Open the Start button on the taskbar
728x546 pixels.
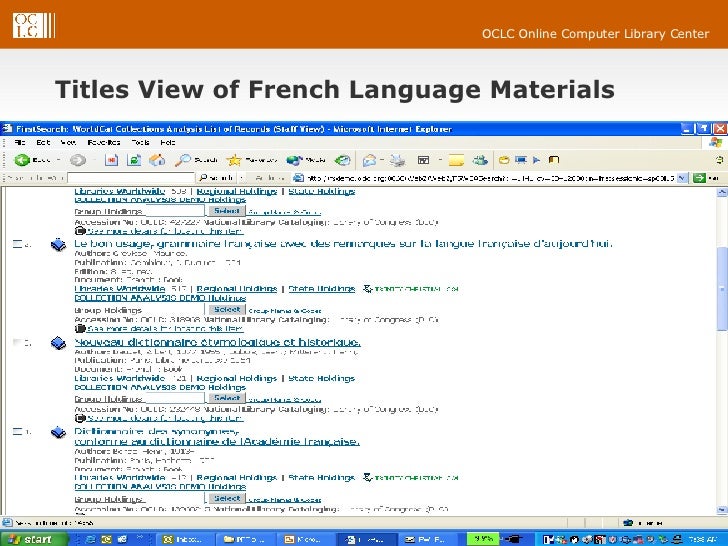click(x=32, y=539)
